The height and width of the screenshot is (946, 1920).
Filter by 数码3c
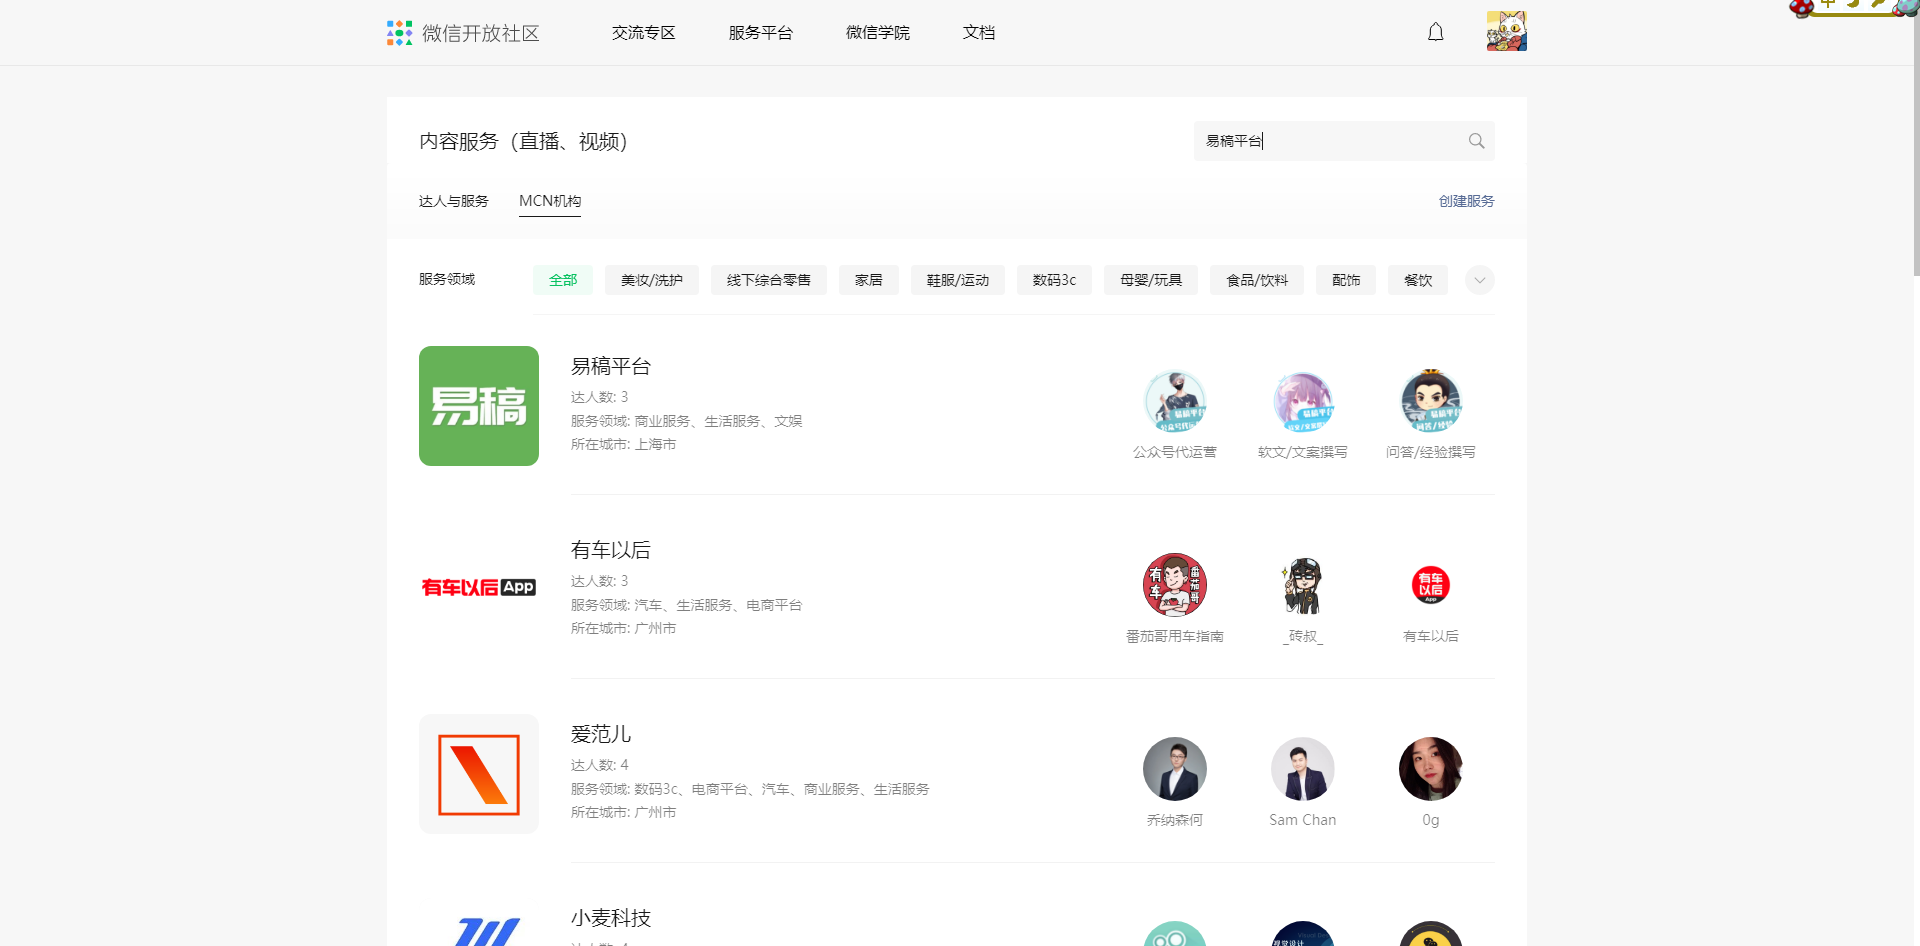[1055, 280]
